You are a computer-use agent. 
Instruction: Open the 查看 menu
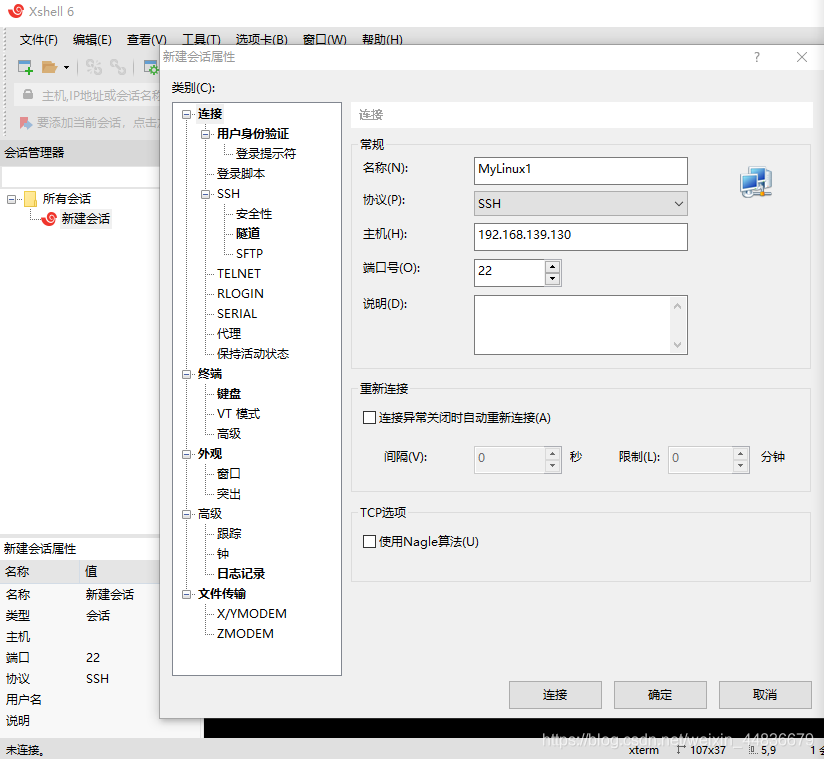tap(145, 40)
